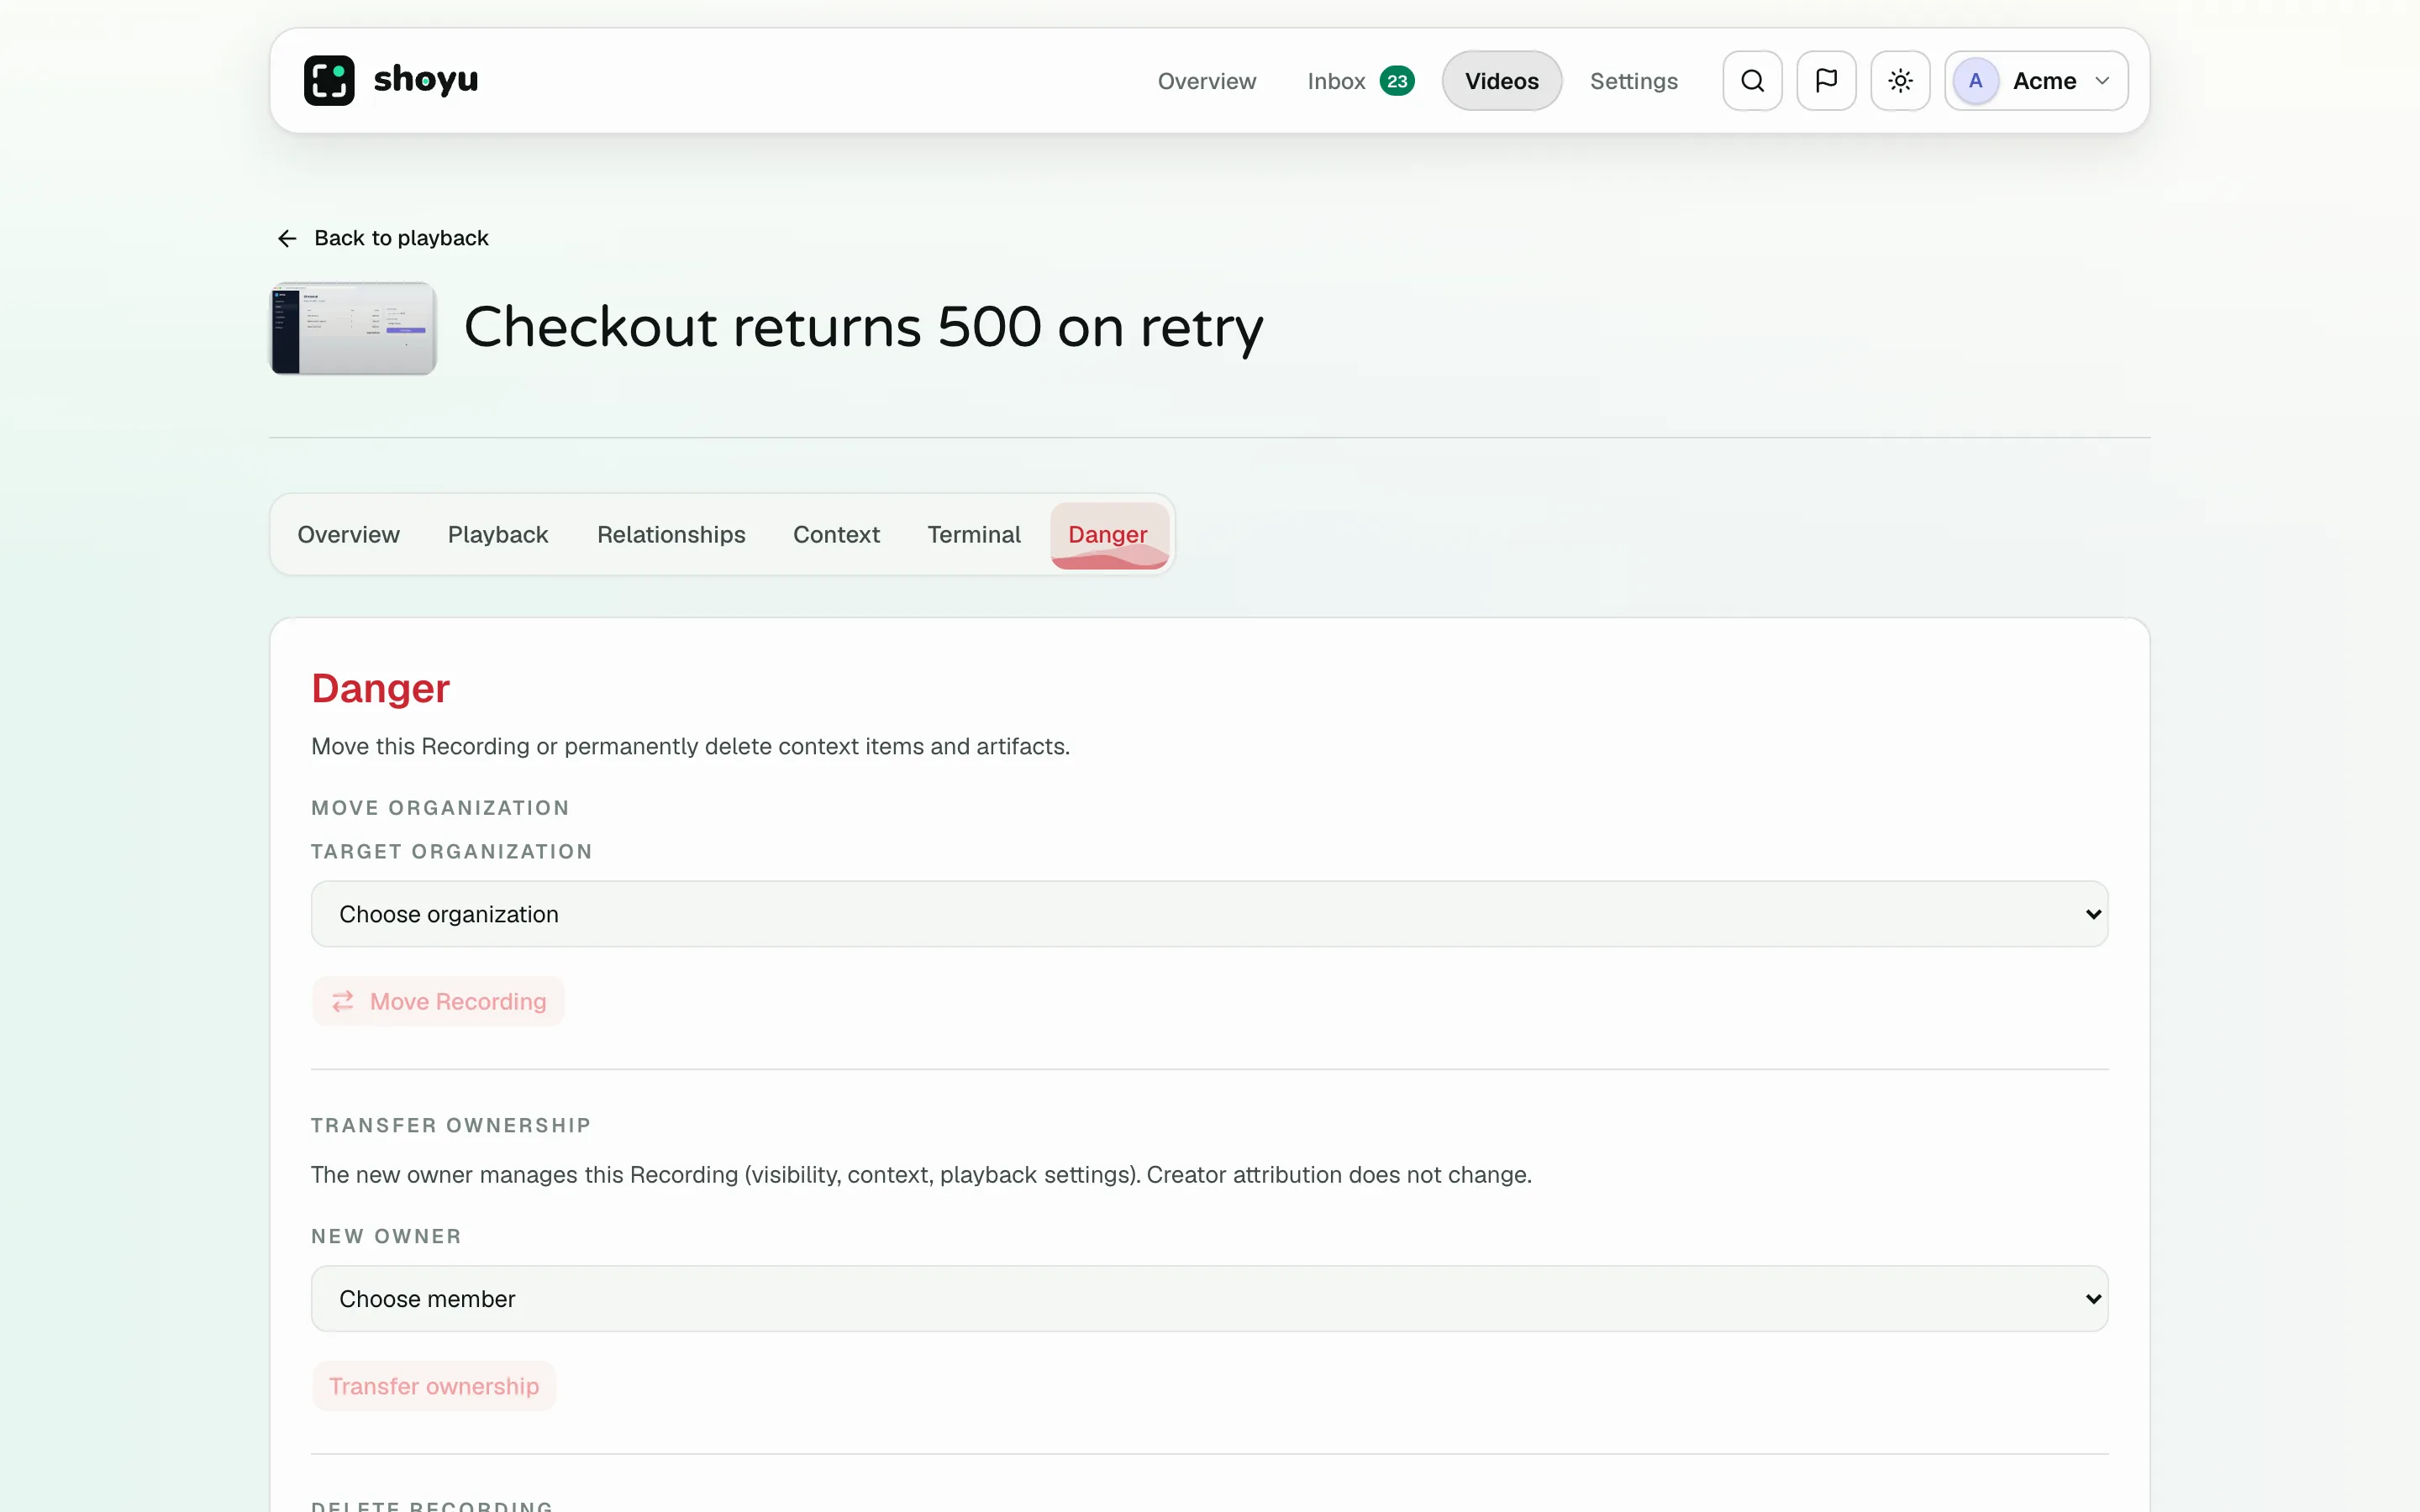Switch to the Relationships tab
Viewport: 2420px width, 1512px height.
pos(671,535)
